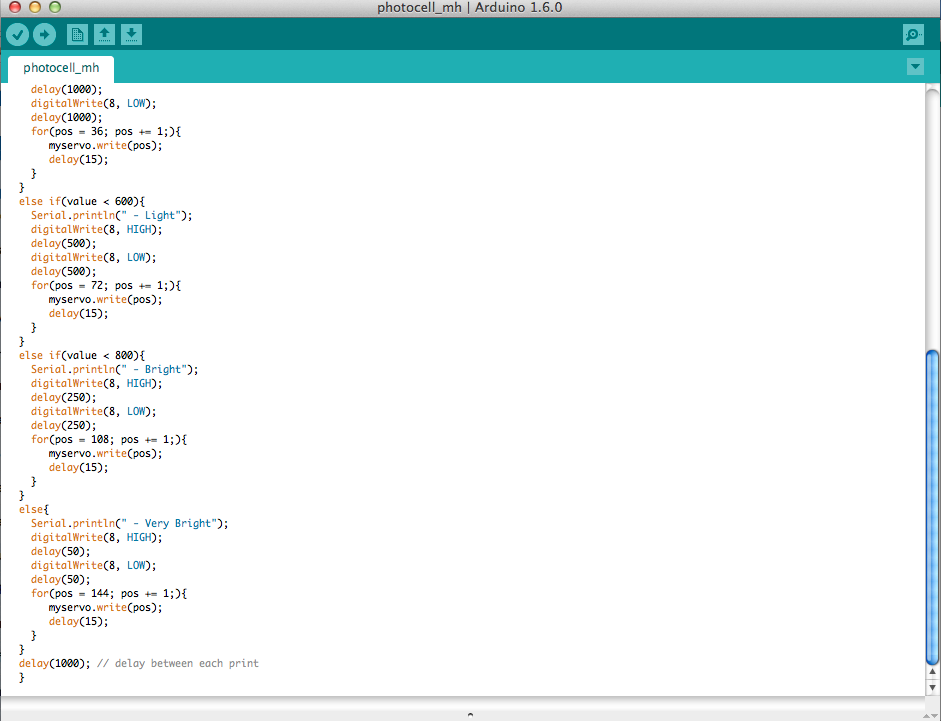The width and height of the screenshot is (941, 721).
Task: Save the sketch with the down-arrow icon
Action: [x=131, y=35]
